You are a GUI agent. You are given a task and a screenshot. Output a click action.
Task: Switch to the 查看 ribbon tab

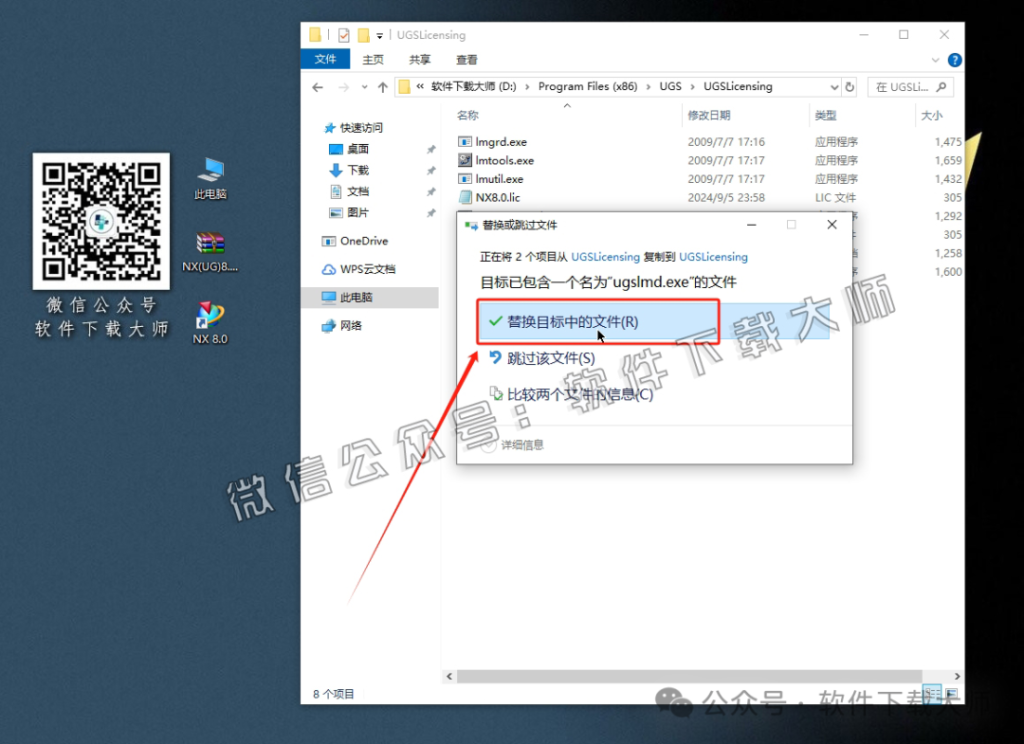pyautogui.click(x=467, y=59)
